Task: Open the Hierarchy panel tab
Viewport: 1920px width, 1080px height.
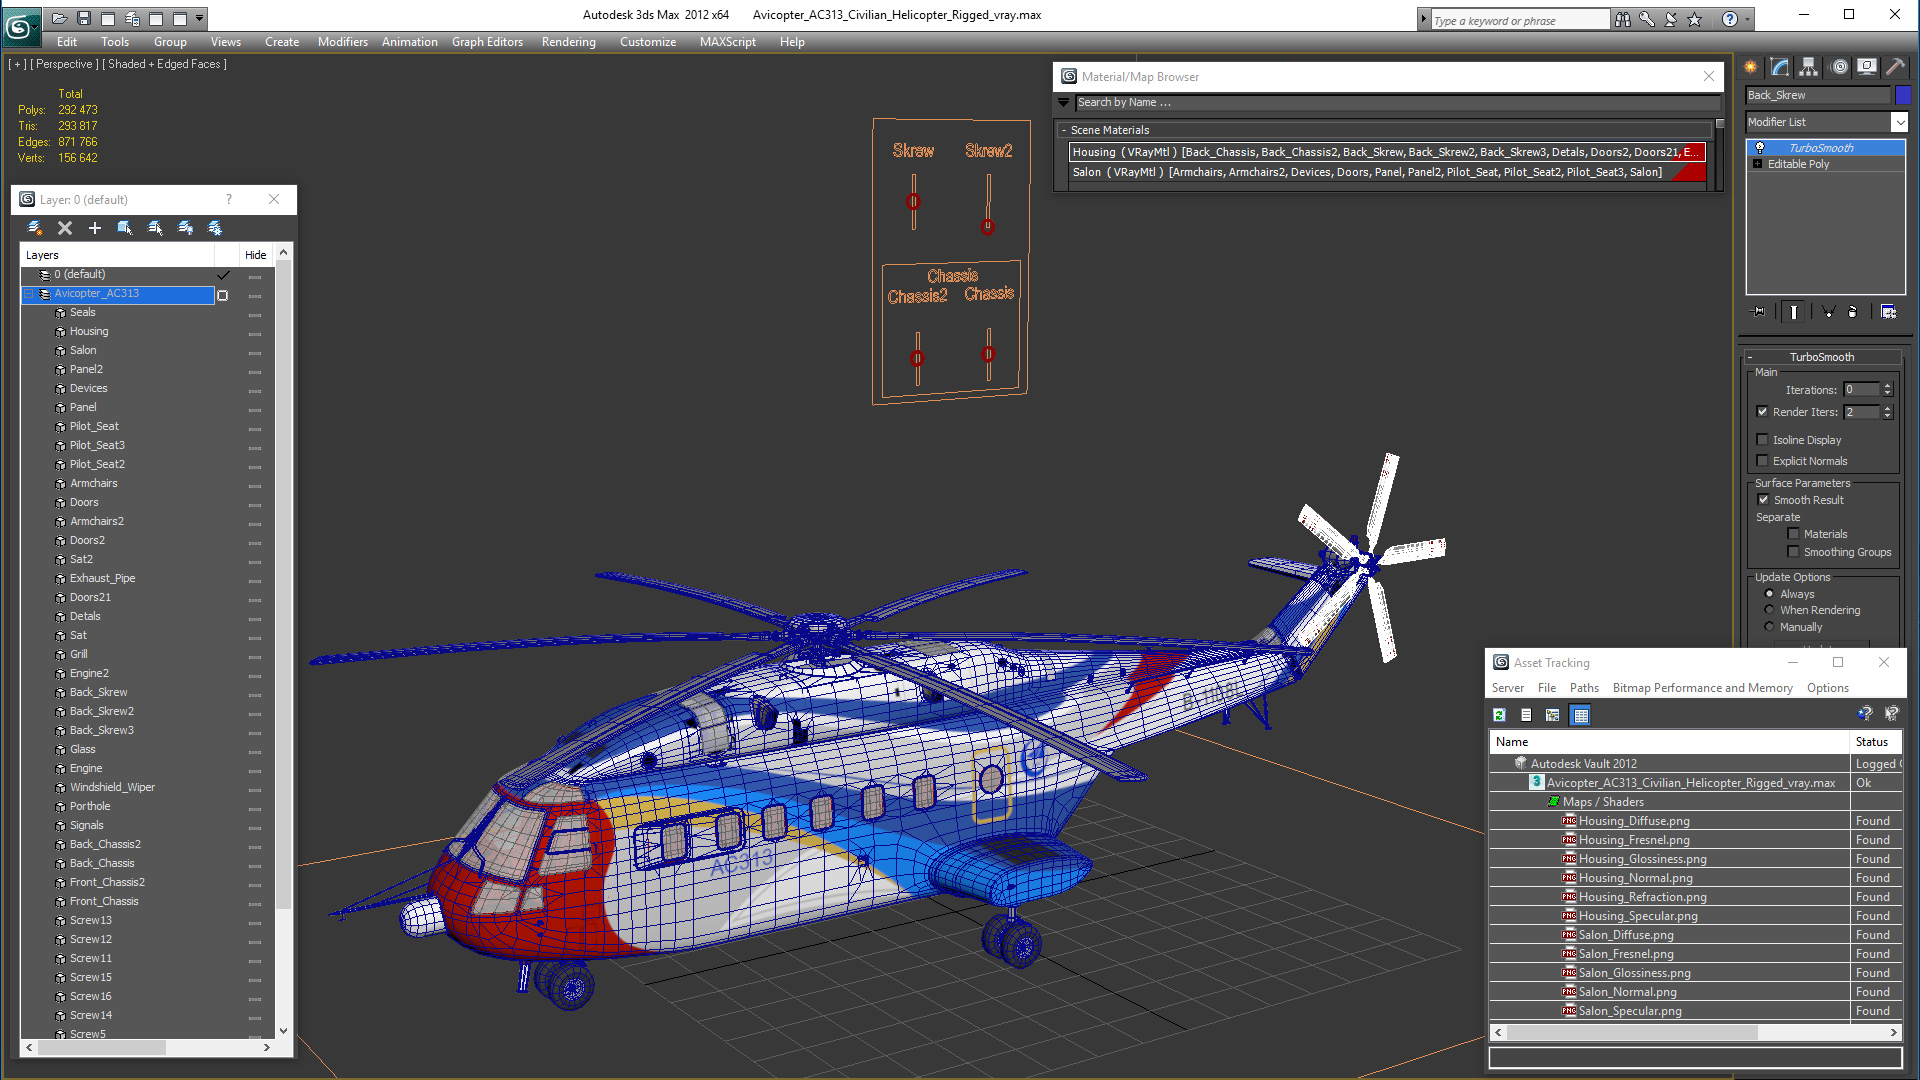Action: pyautogui.click(x=1808, y=67)
